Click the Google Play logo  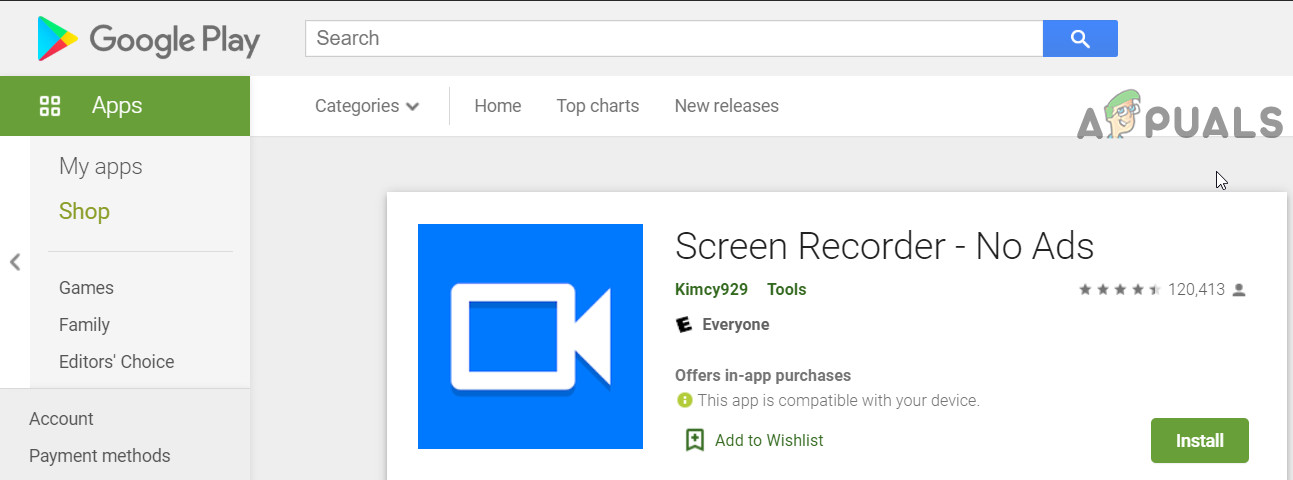[148, 39]
